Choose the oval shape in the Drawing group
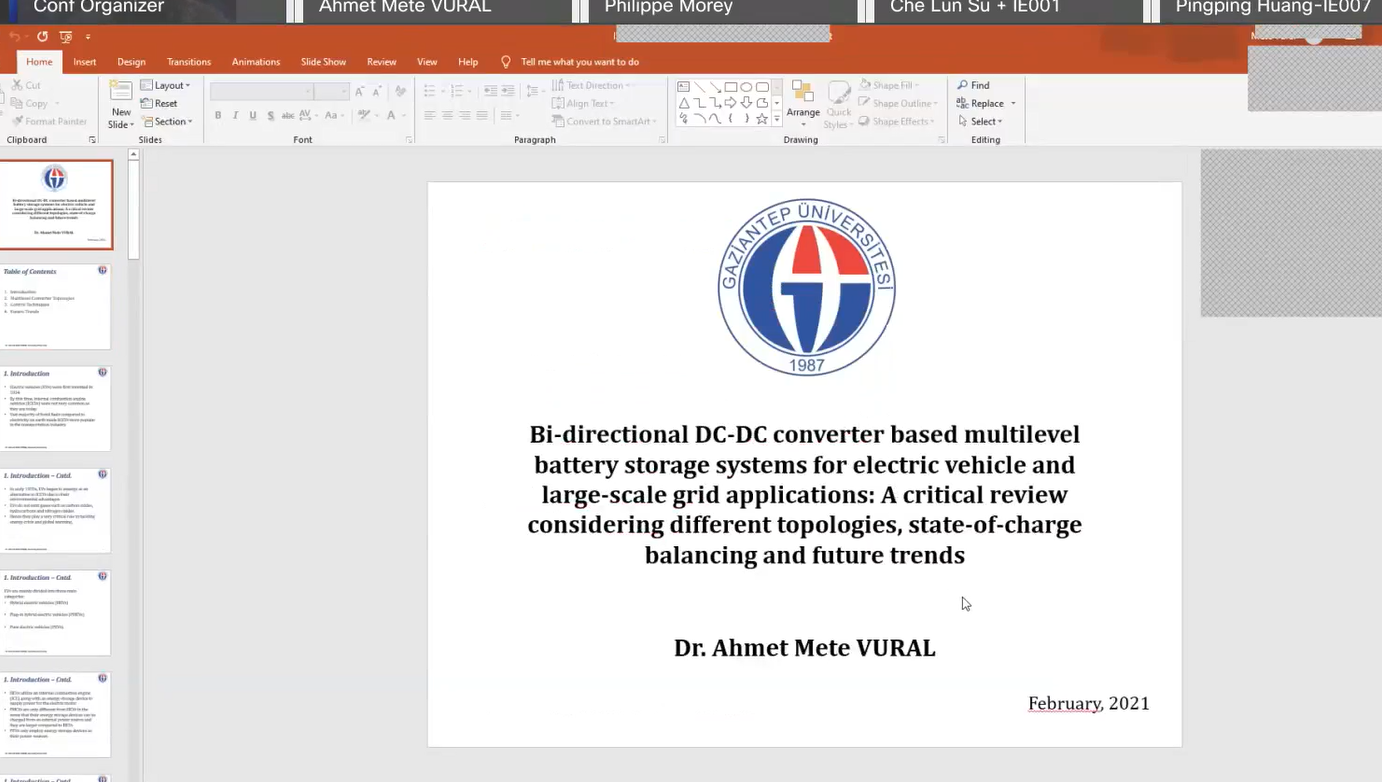This screenshot has height=782, width=1382. pyautogui.click(x=746, y=87)
